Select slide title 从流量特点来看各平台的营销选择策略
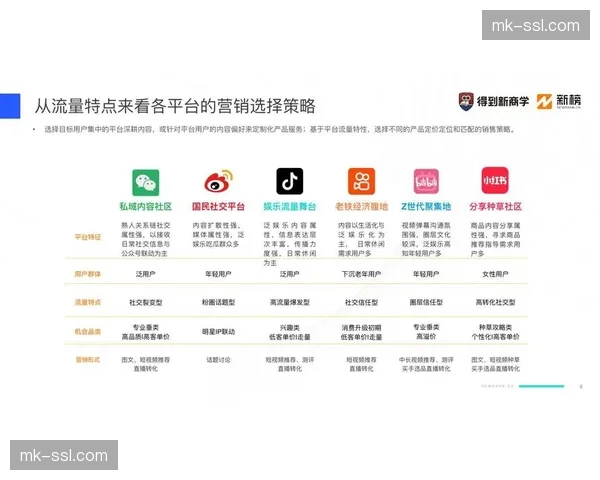600x480 pixels. [175, 106]
